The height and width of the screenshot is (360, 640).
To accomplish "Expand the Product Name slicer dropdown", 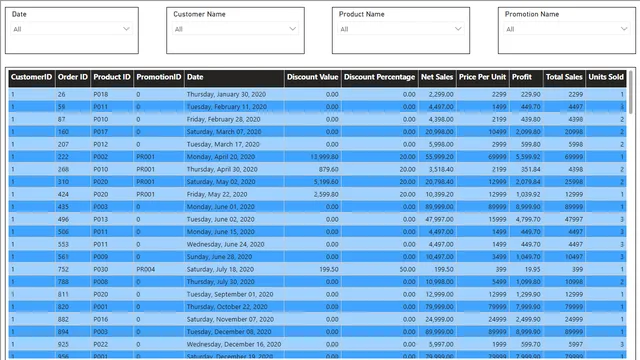I will coord(401,29).
